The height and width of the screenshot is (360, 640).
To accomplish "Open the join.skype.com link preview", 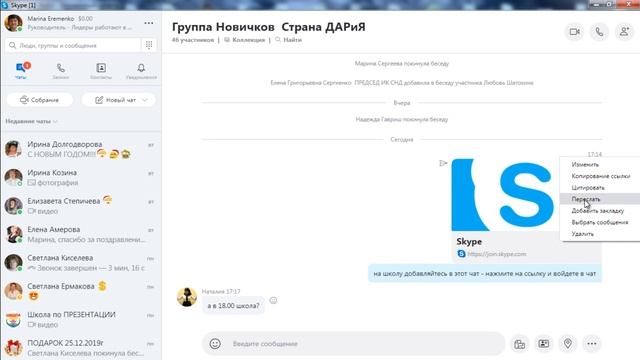I will coord(497,254).
